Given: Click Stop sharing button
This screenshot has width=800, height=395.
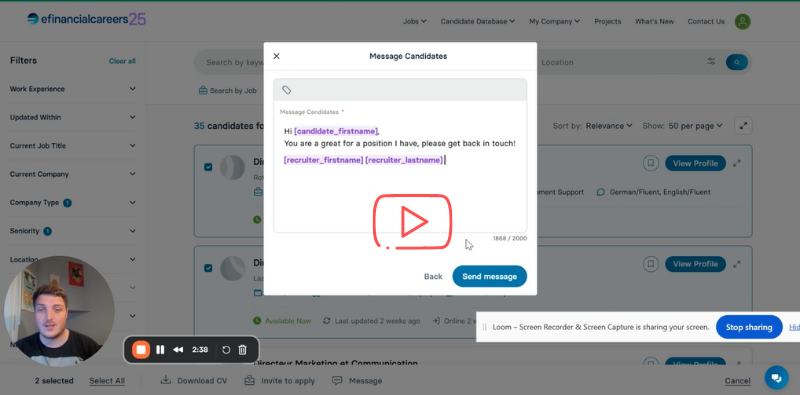Looking at the screenshot, I should click(749, 327).
